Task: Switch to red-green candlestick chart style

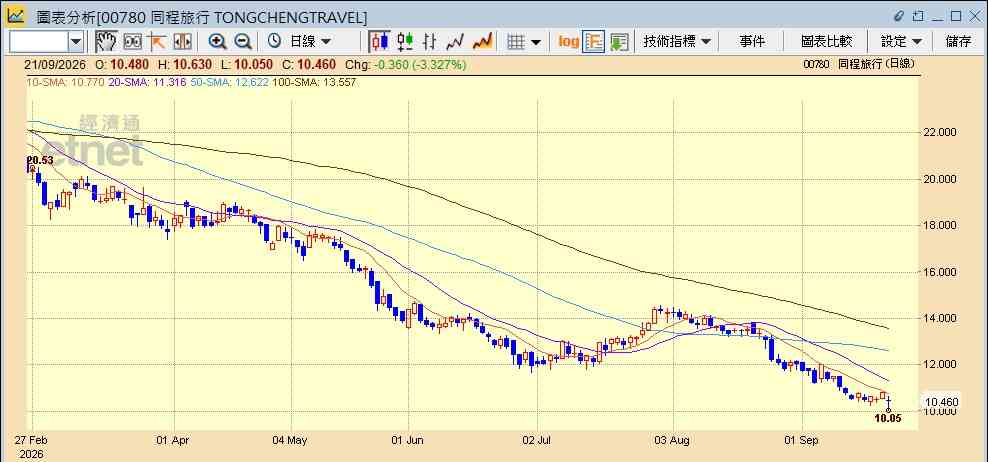Action: (x=405, y=42)
